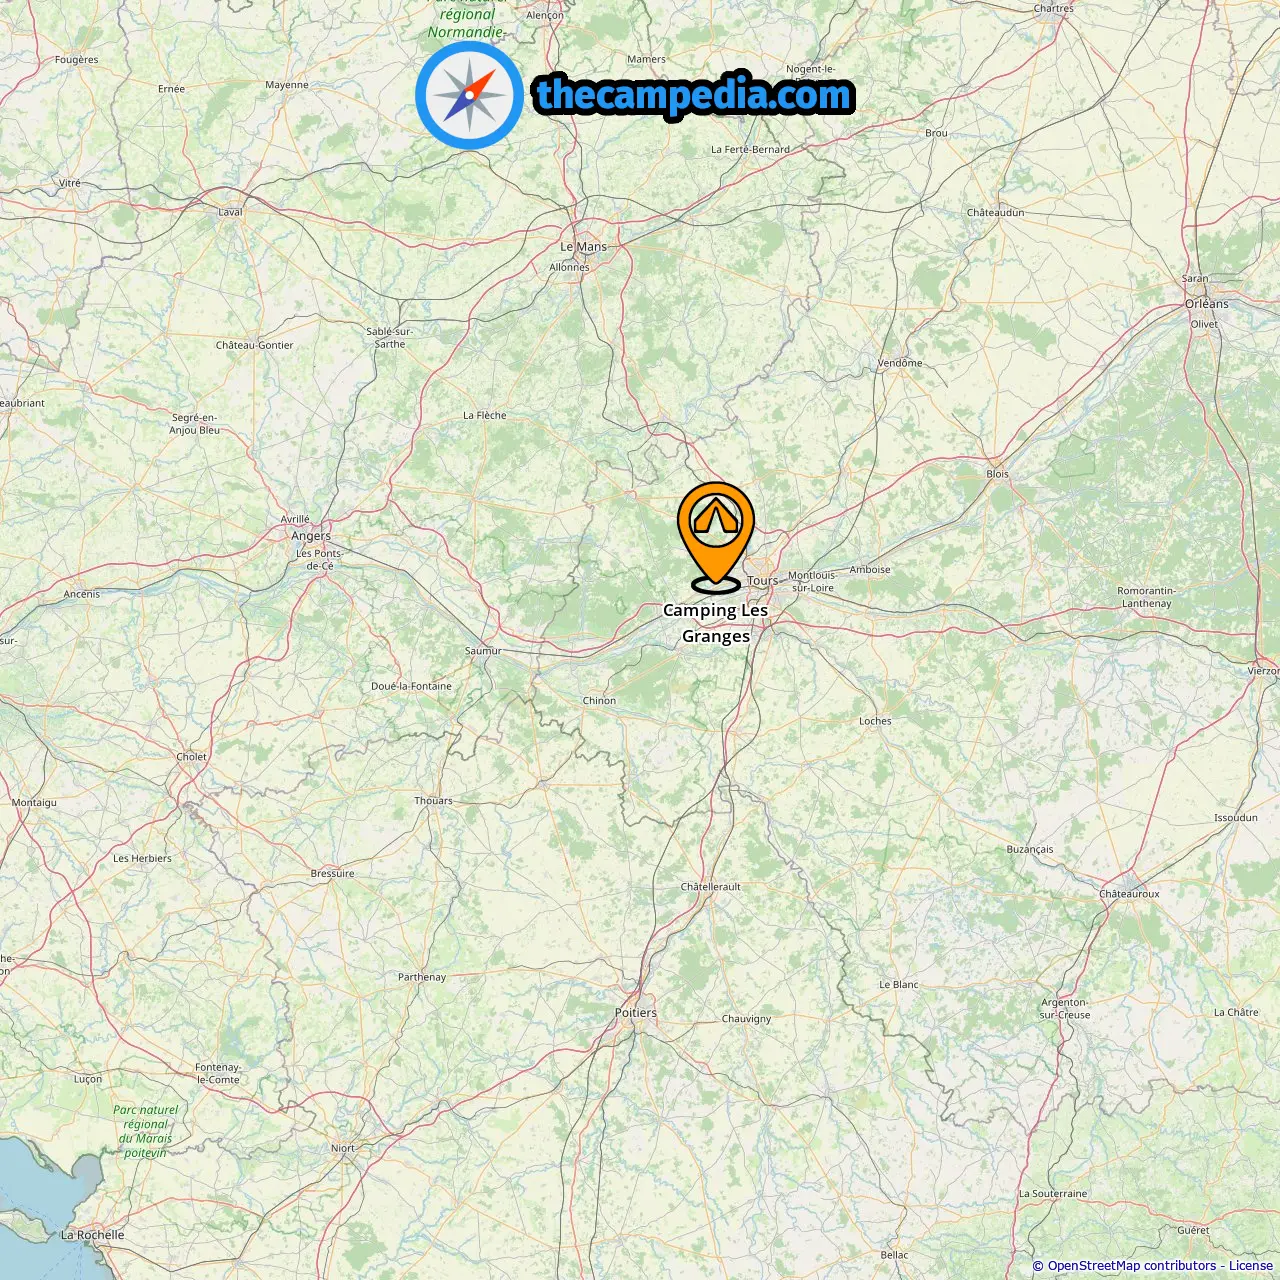Viewport: 1280px width, 1280px height.
Task: Click the Cholet town label
Action: pyautogui.click(x=192, y=757)
